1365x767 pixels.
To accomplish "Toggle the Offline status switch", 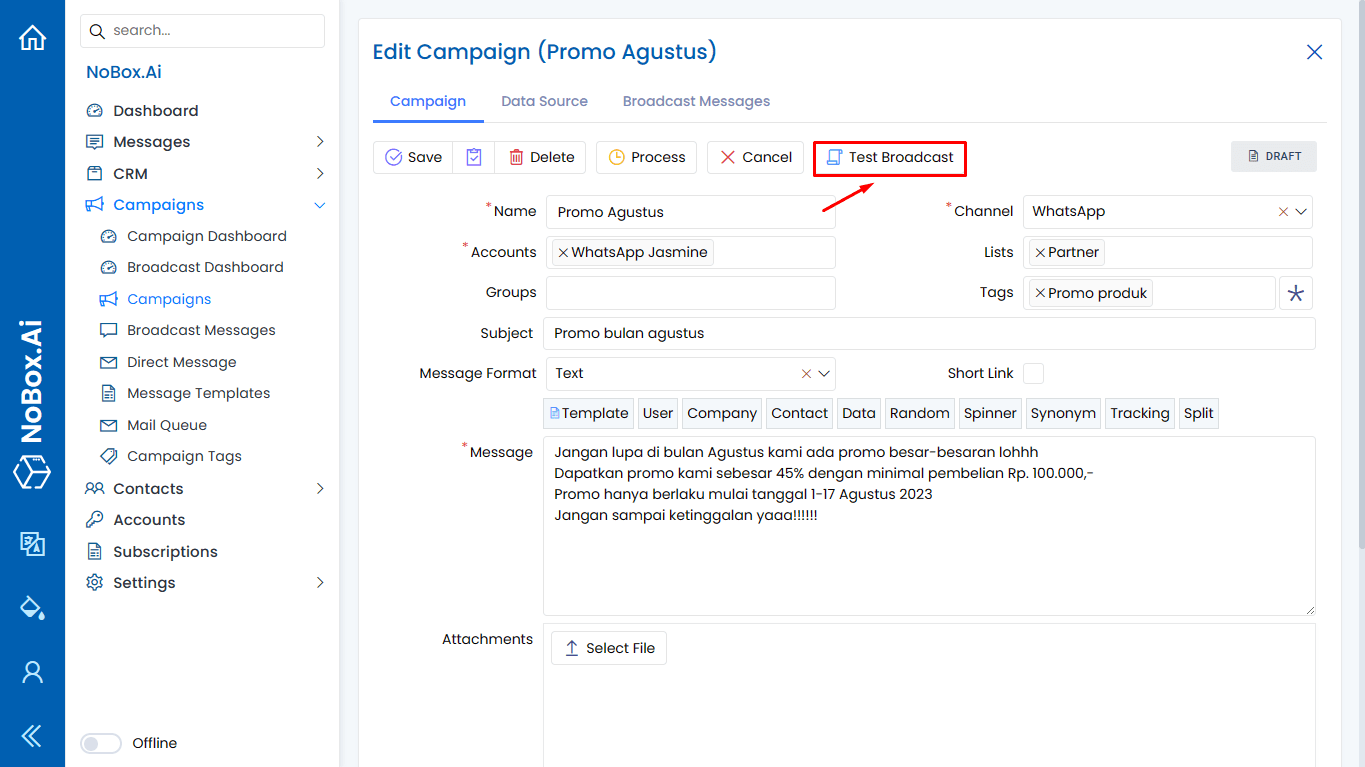I will pos(101,743).
